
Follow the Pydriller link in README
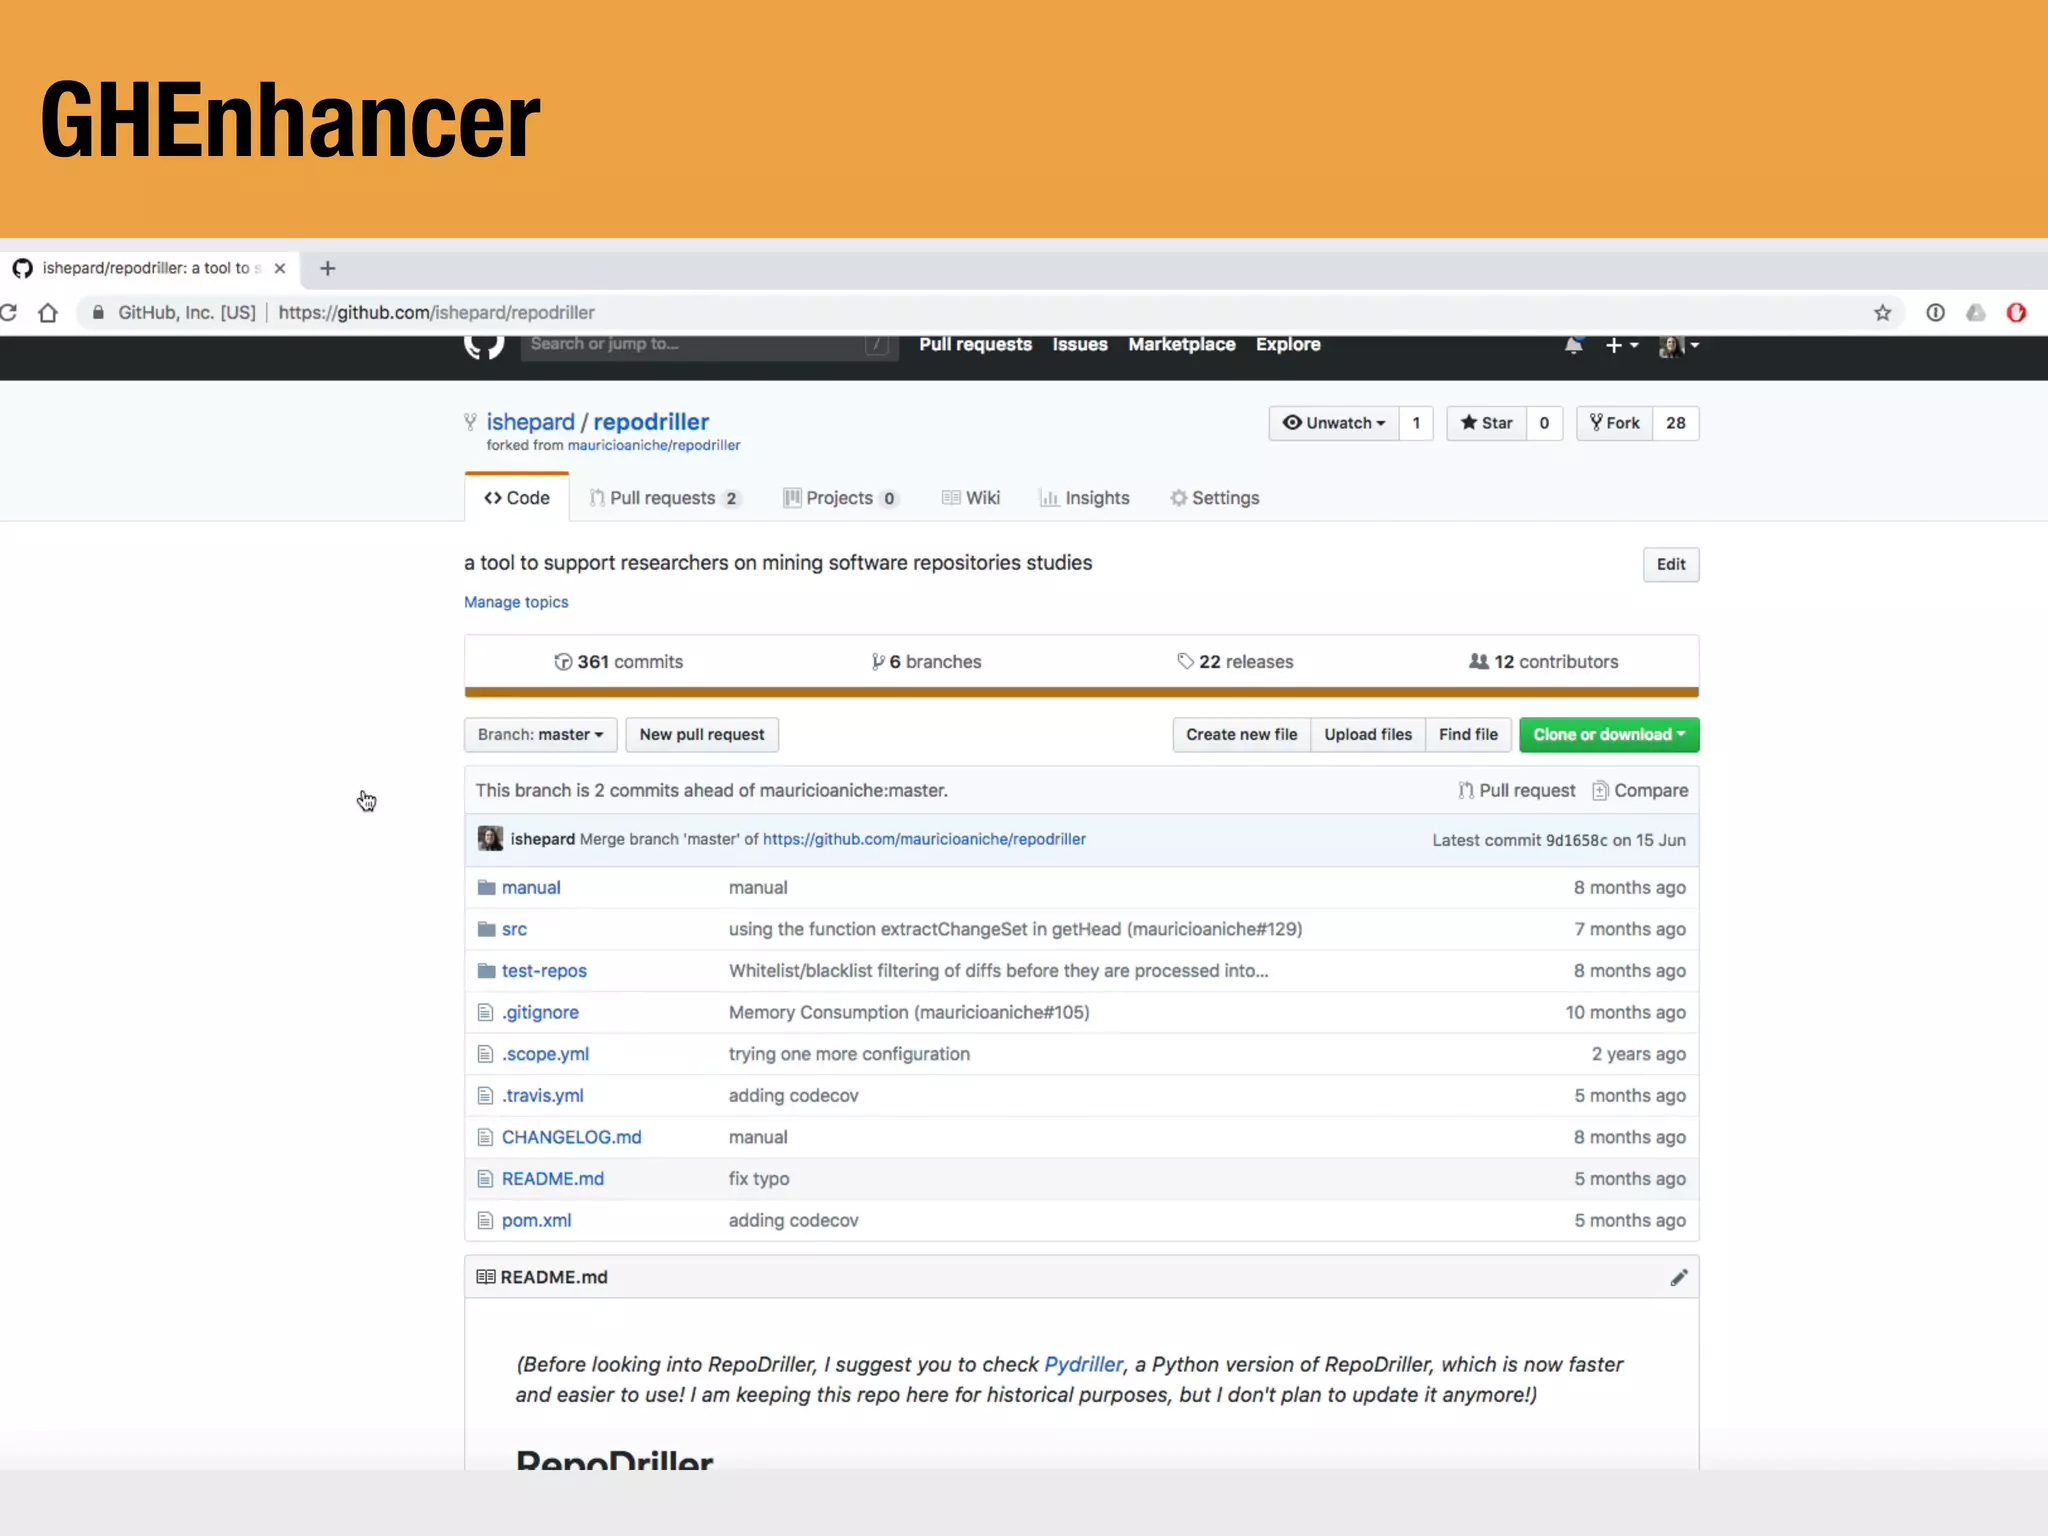(1084, 1365)
